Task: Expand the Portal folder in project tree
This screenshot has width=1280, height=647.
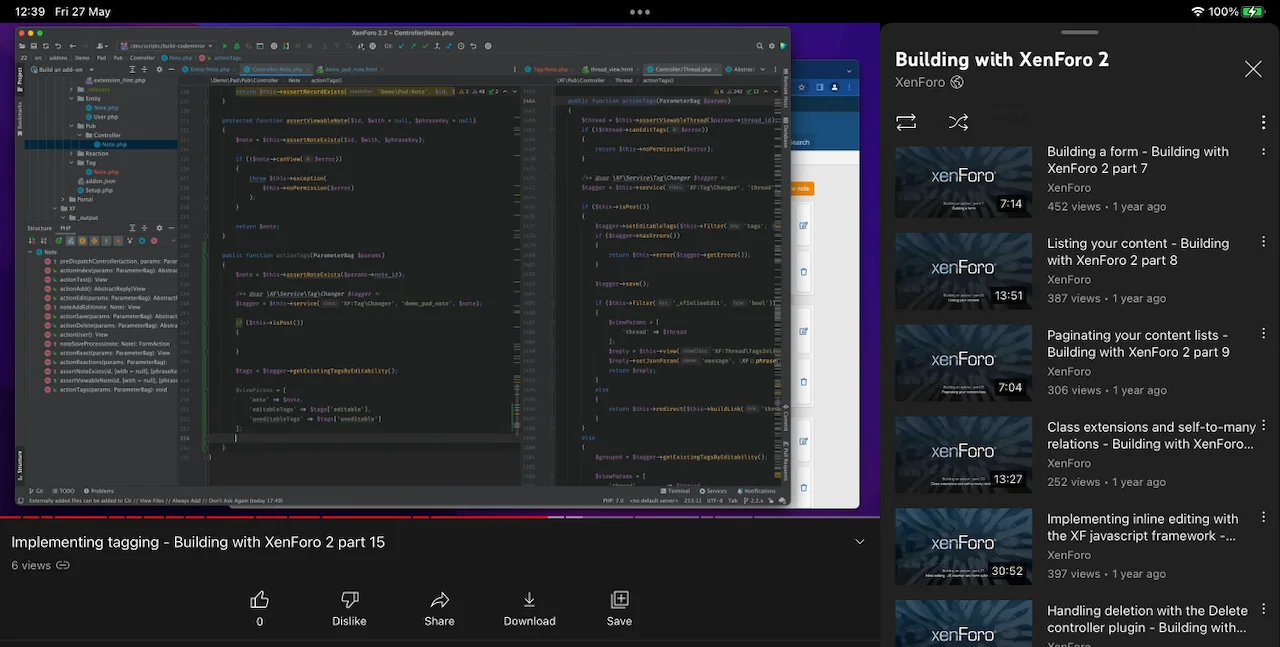Action: [x=64, y=199]
